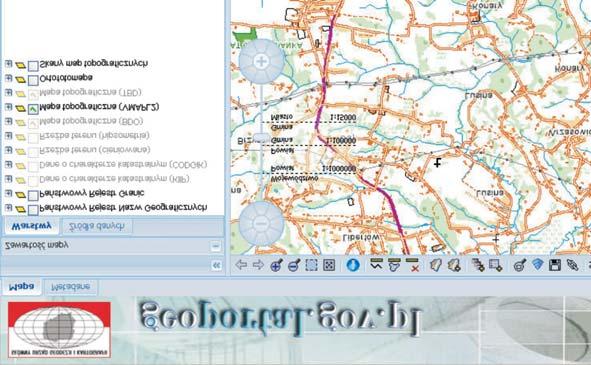Click the round minus zoom dial on map
The image size is (591, 365).
point(261,224)
